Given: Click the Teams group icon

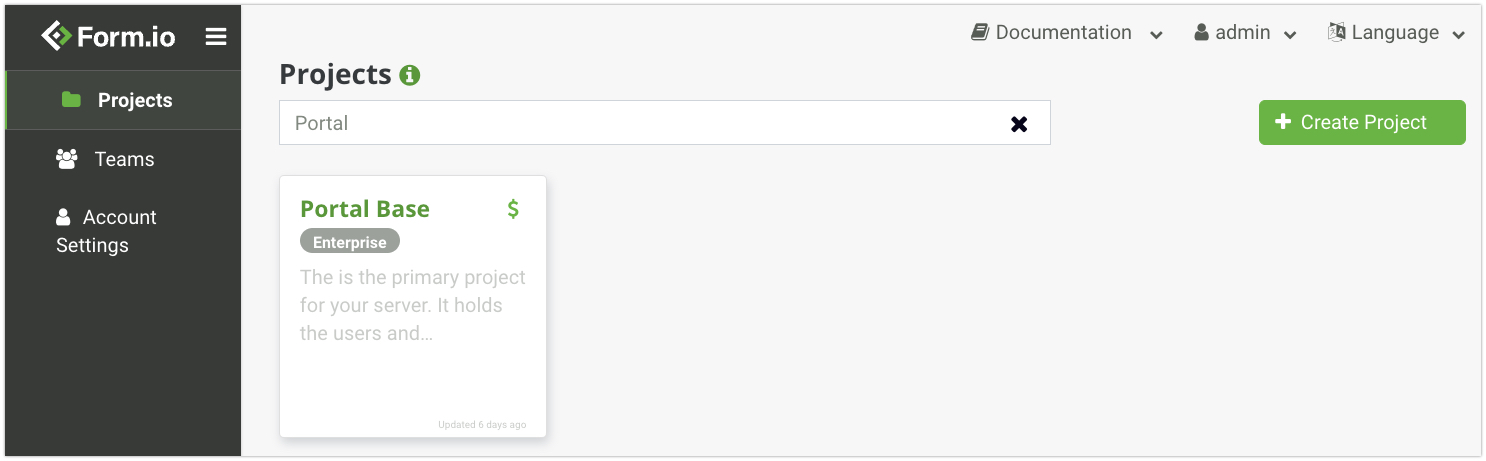Looking at the screenshot, I should (x=67, y=158).
